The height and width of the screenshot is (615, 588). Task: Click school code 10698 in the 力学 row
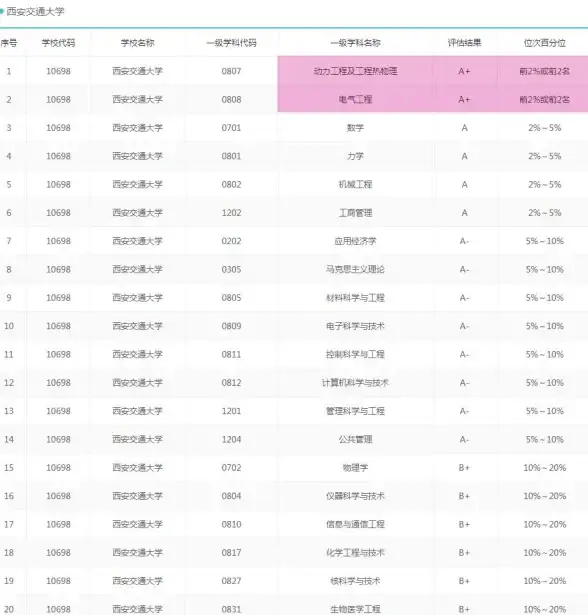(58, 156)
